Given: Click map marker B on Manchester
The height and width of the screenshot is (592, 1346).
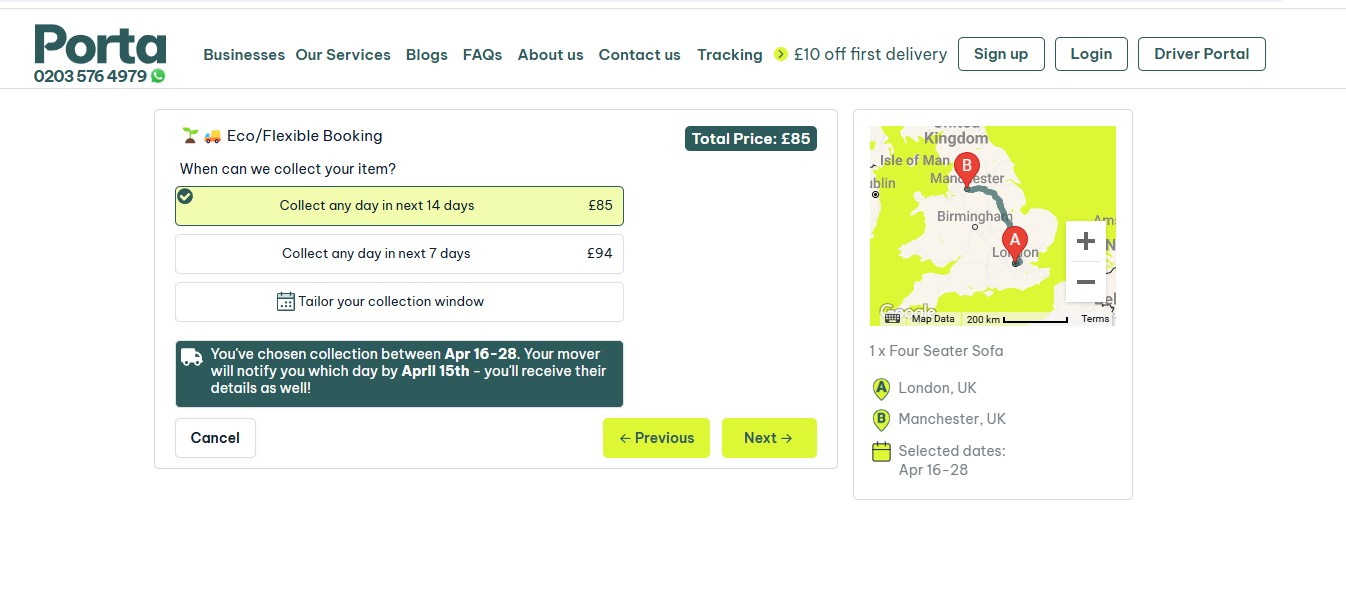Looking at the screenshot, I should [x=966, y=170].
